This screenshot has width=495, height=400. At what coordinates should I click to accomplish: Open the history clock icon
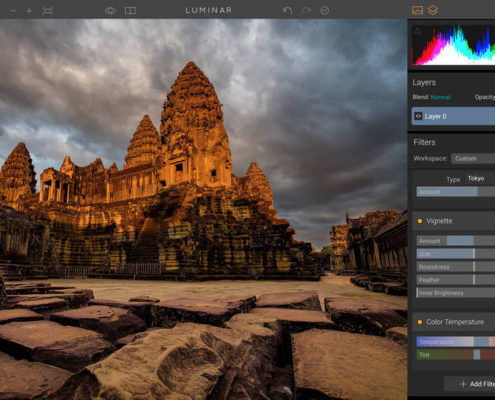tap(325, 11)
